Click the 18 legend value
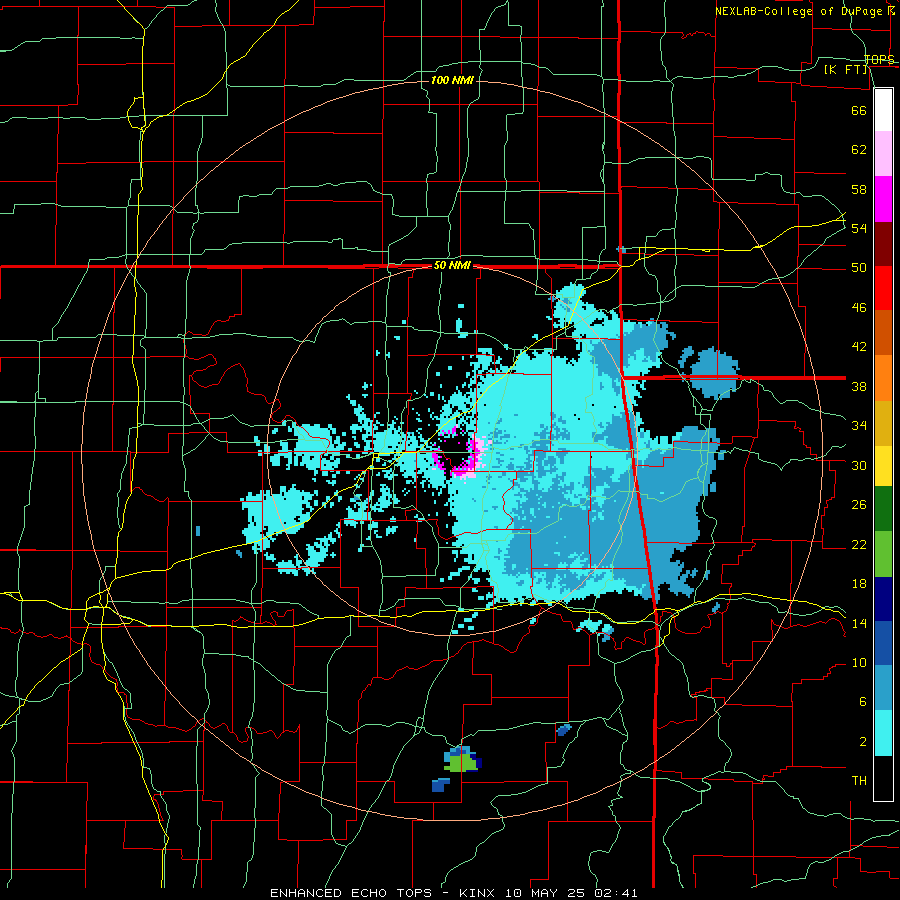The height and width of the screenshot is (900, 900). click(x=859, y=584)
